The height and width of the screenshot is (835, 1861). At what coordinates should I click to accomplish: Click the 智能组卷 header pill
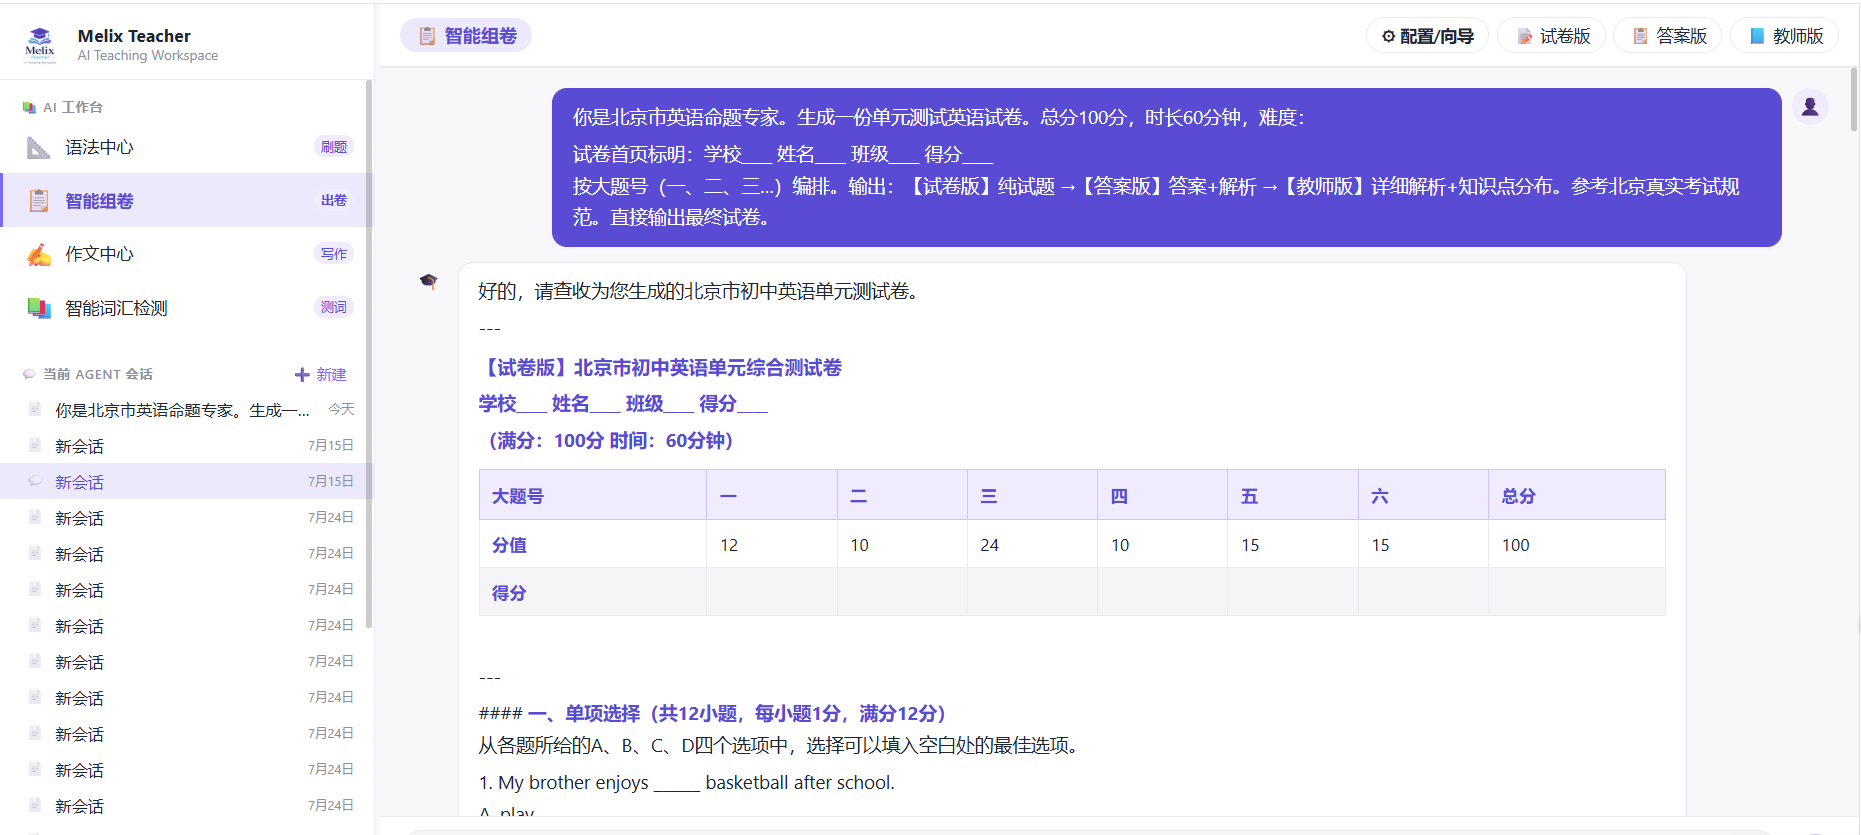[x=466, y=36]
